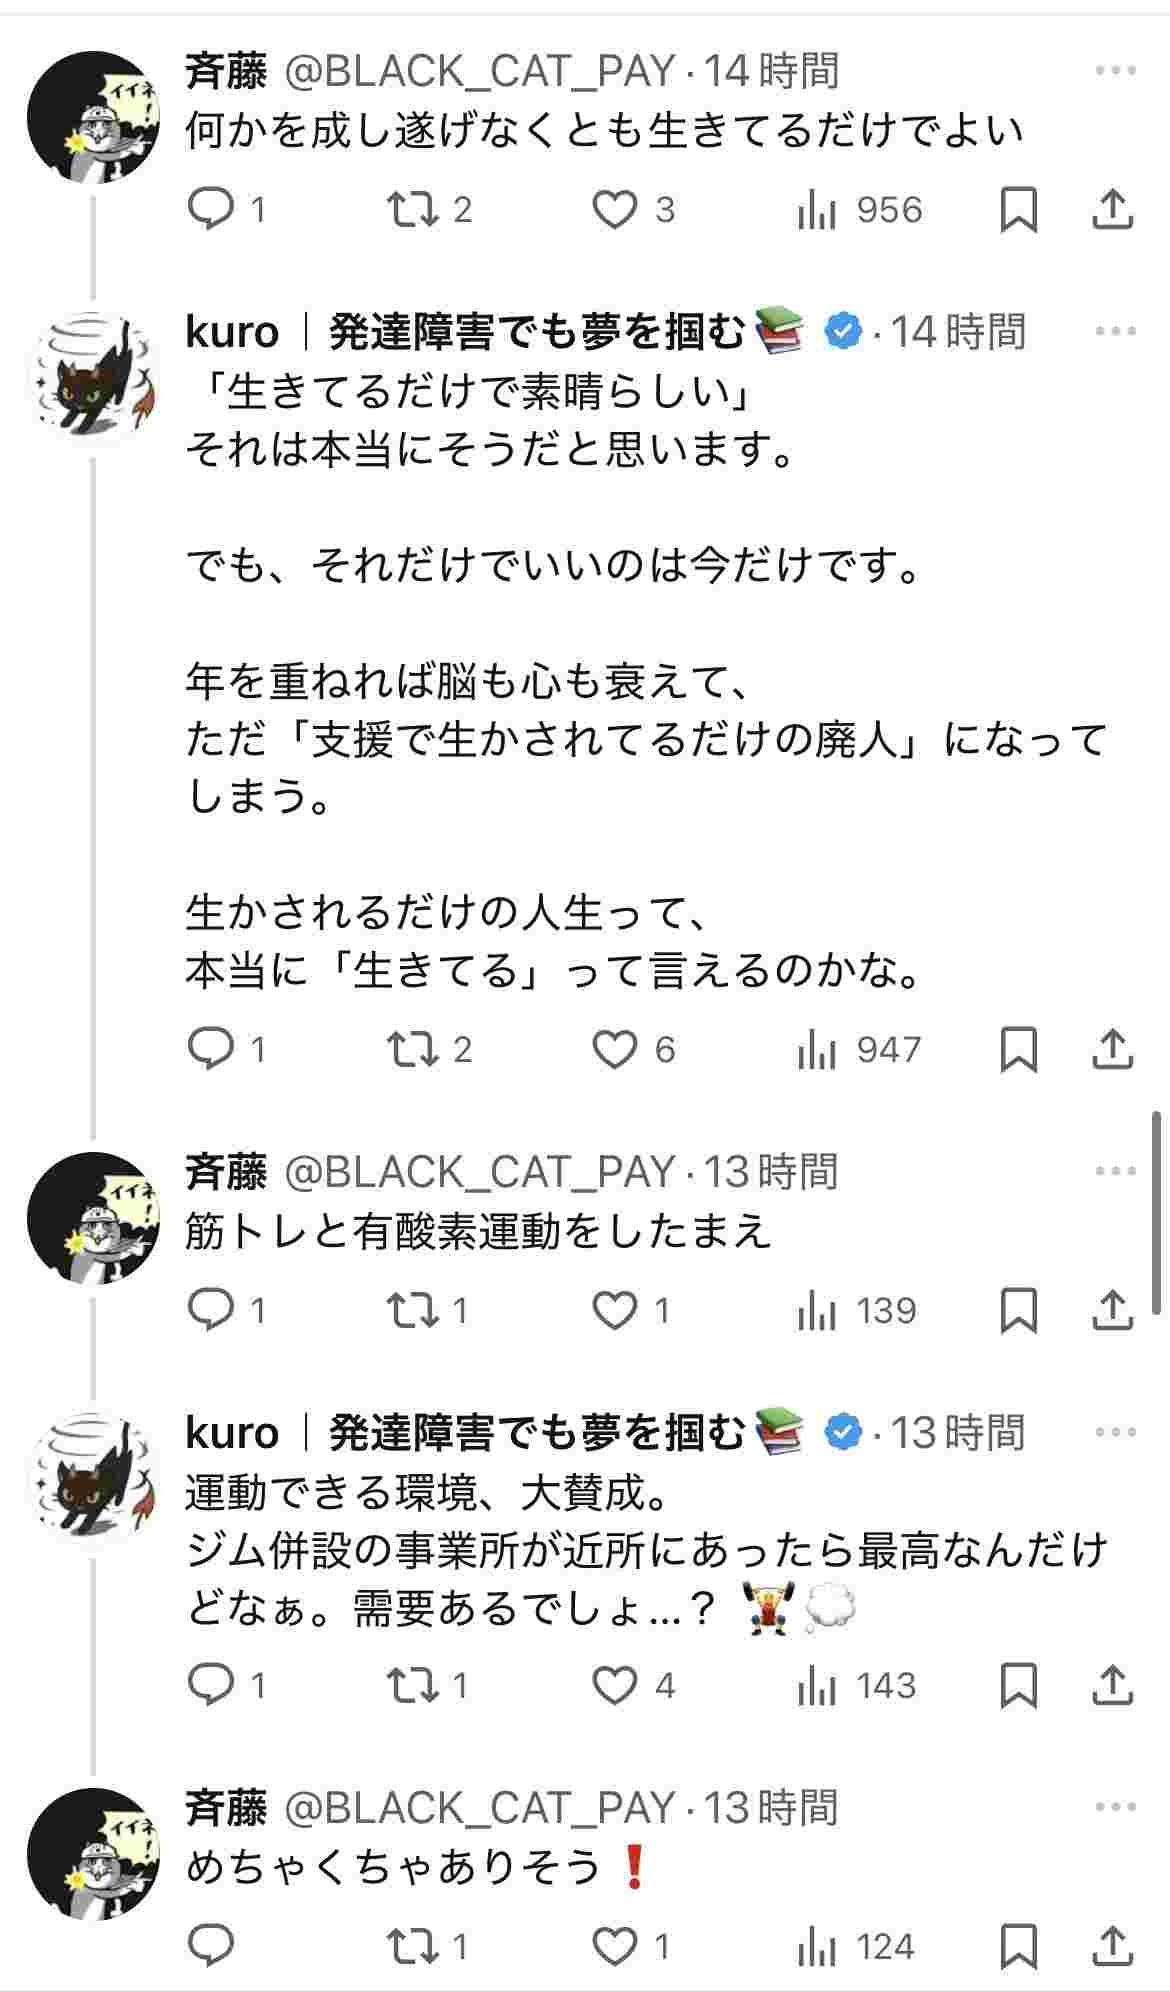Viewport: 1170px width, 1992px height.
Task: Bookmark the めちゃくちゃありそう tweet
Action: (x=1018, y=1947)
